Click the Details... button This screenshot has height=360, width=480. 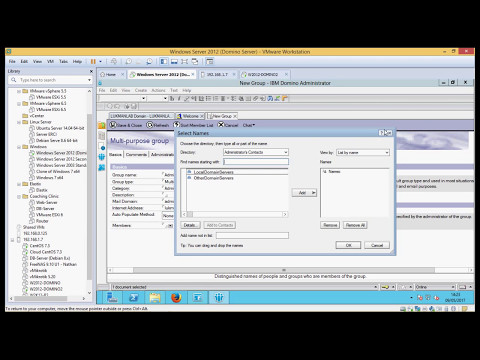[x=190, y=225]
